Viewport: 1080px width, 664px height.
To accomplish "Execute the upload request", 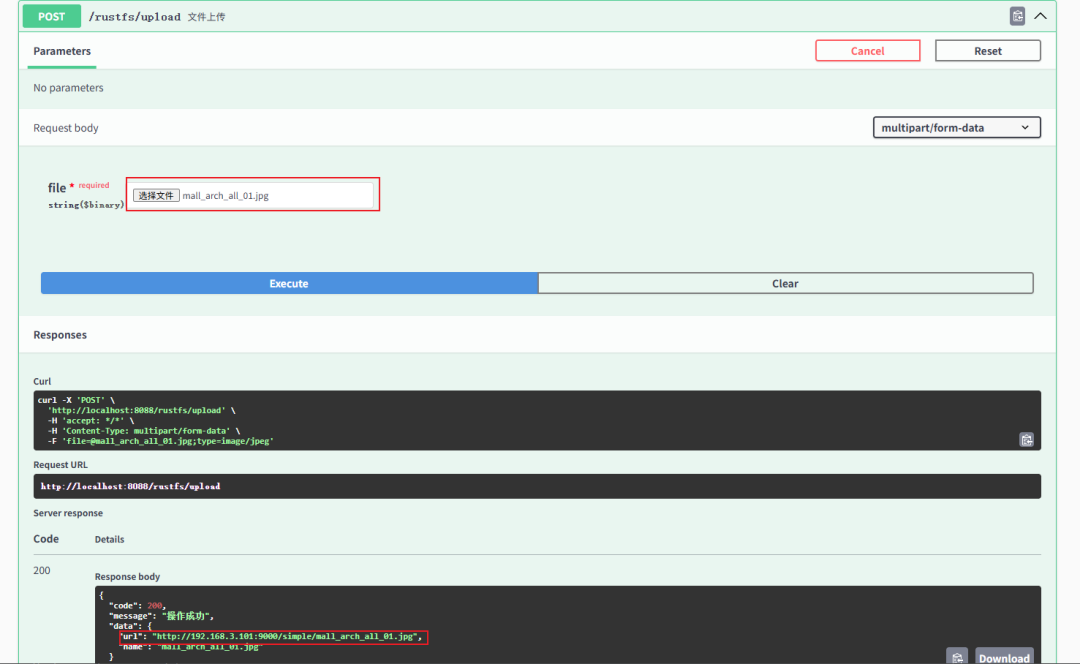I will 289,283.
